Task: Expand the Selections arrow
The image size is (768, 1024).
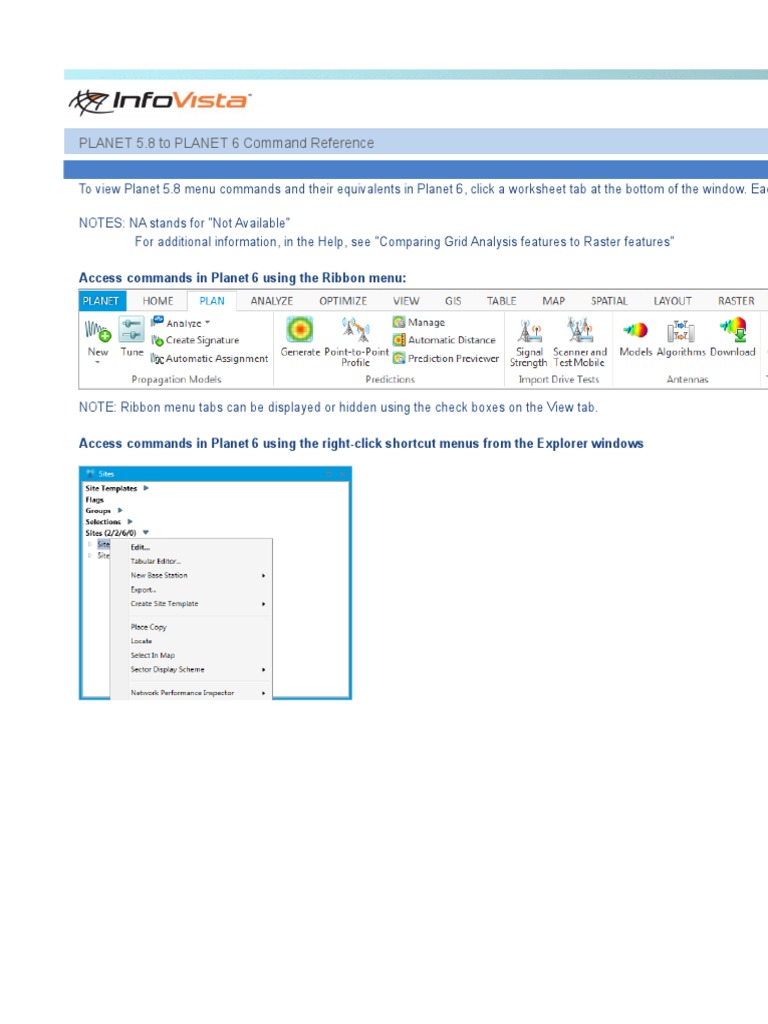Action: (130, 521)
